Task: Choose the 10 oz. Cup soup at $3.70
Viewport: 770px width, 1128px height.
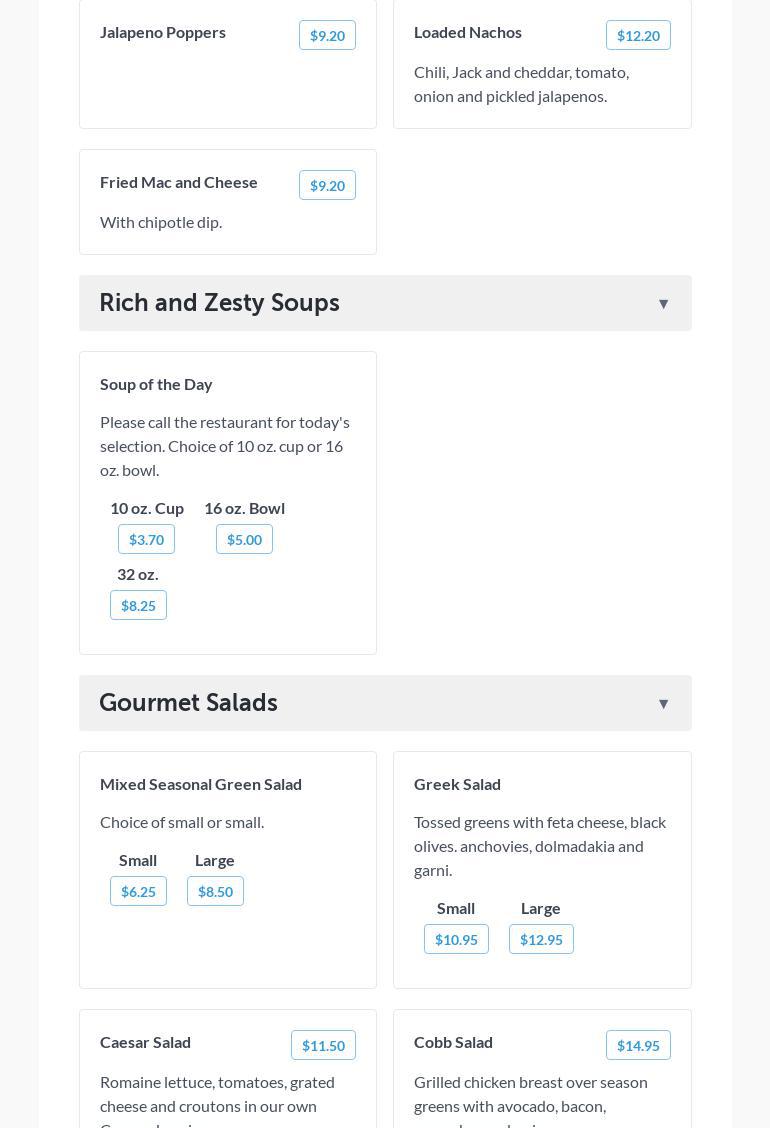Action: pyautogui.click(x=146, y=539)
